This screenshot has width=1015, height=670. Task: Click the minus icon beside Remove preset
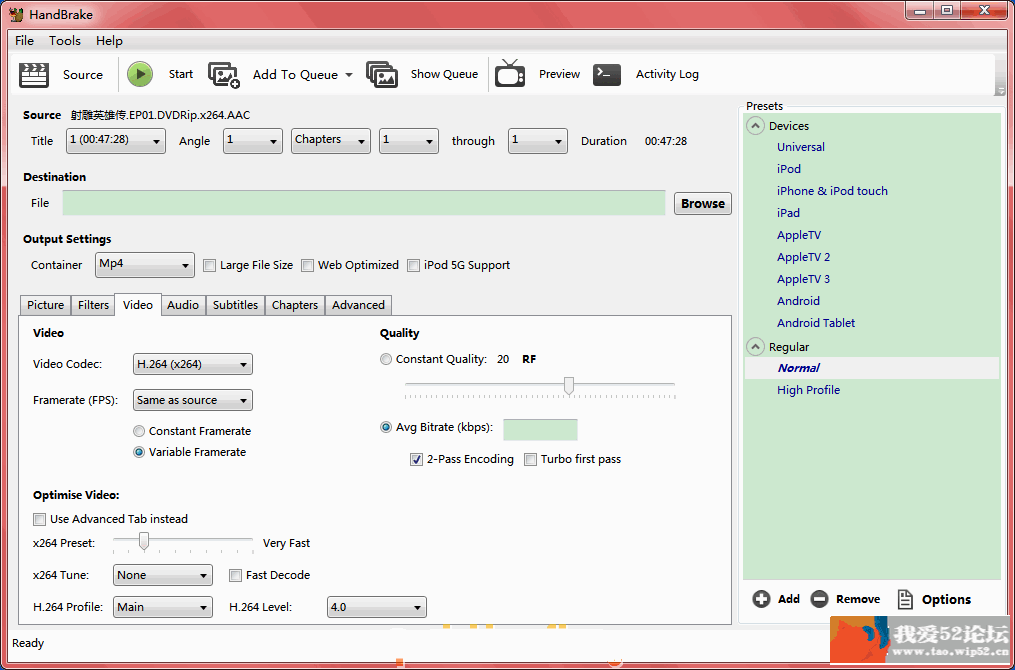pos(820,599)
